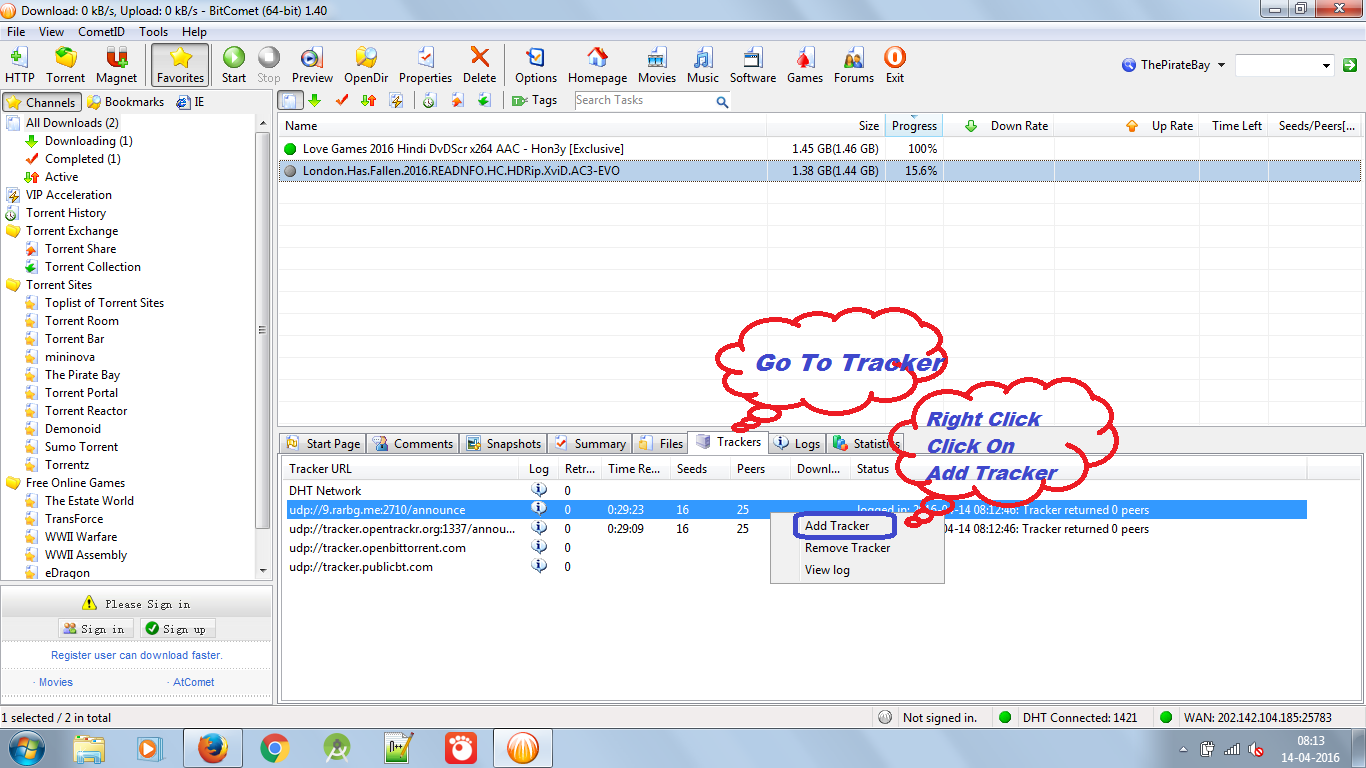Open the File menu

[16, 32]
